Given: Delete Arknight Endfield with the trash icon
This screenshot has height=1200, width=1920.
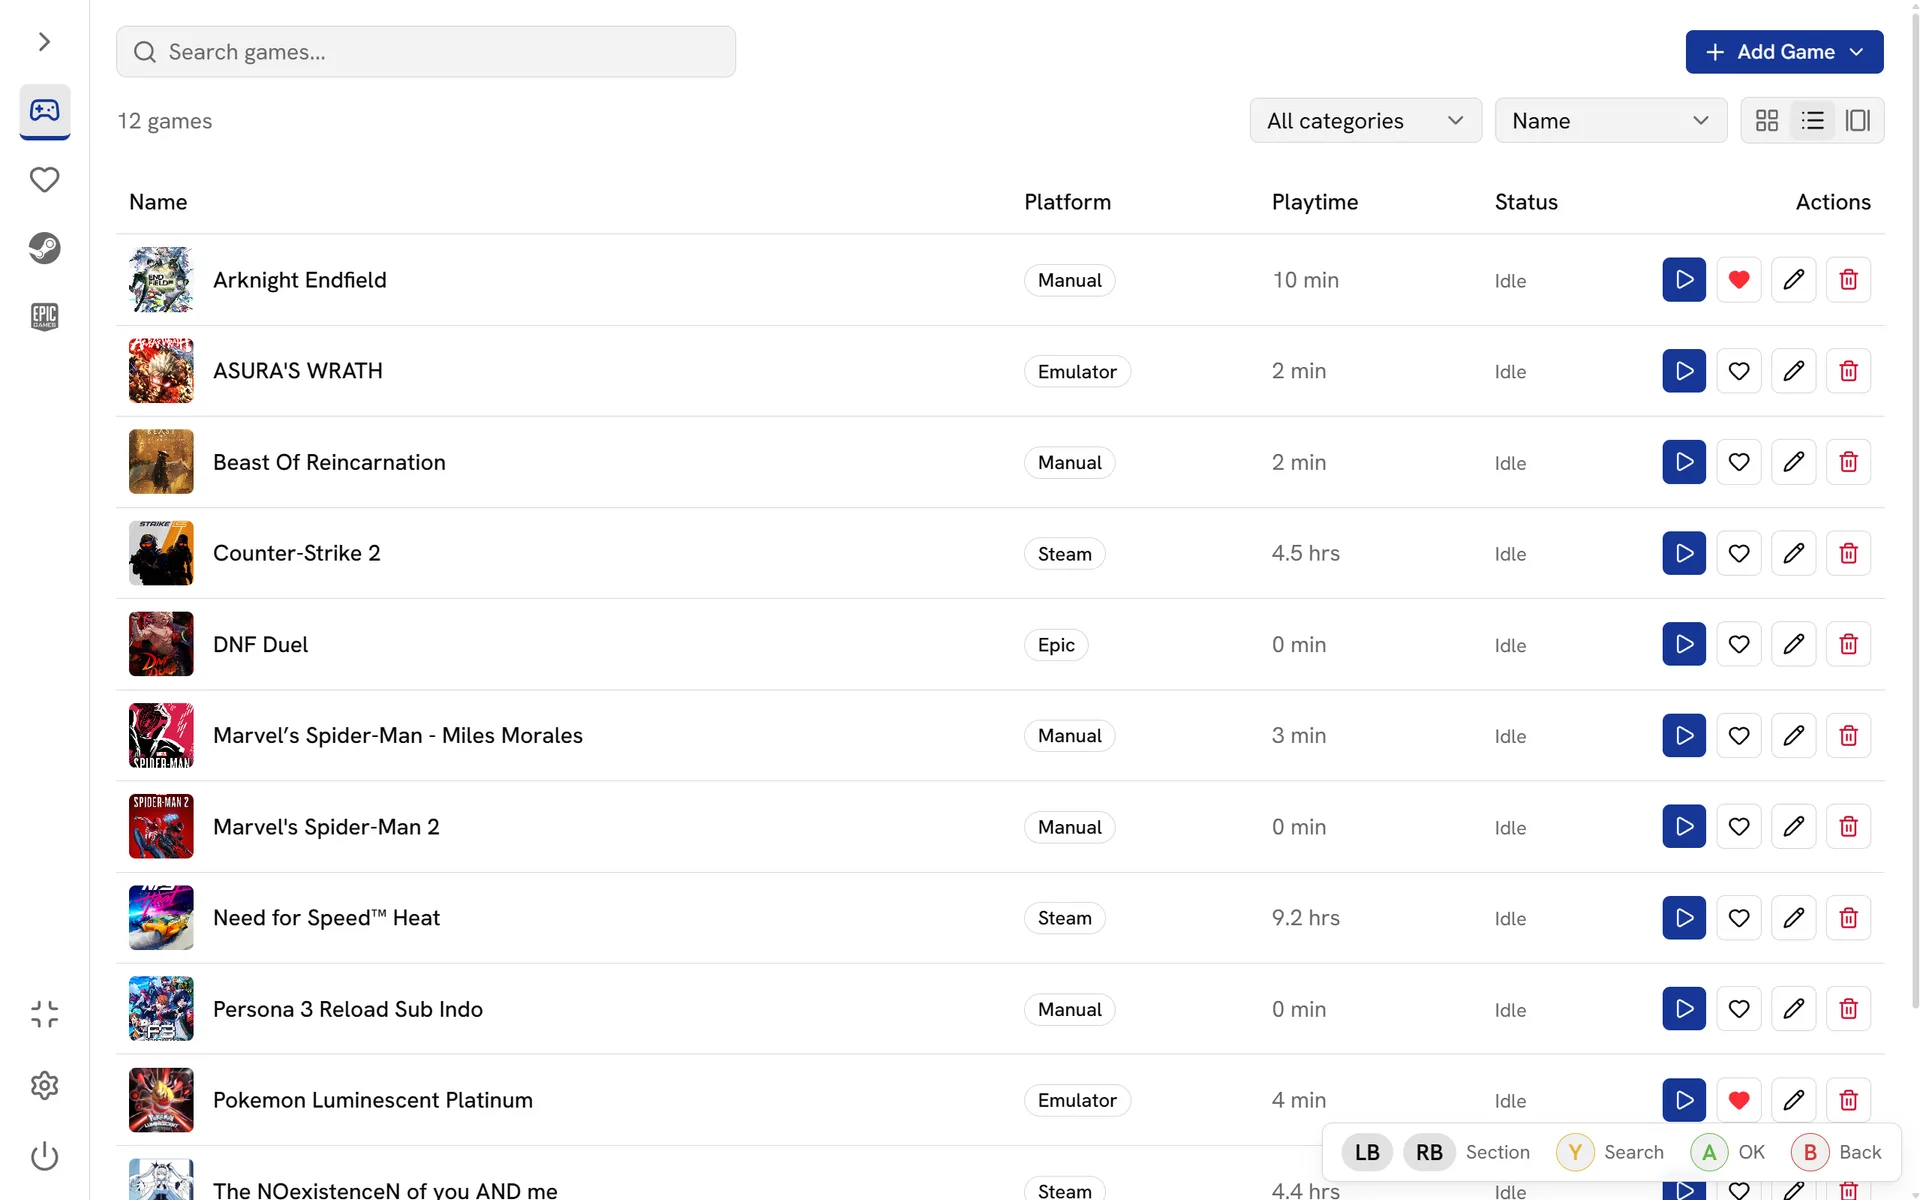Looking at the screenshot, I should click(1848, 280).
